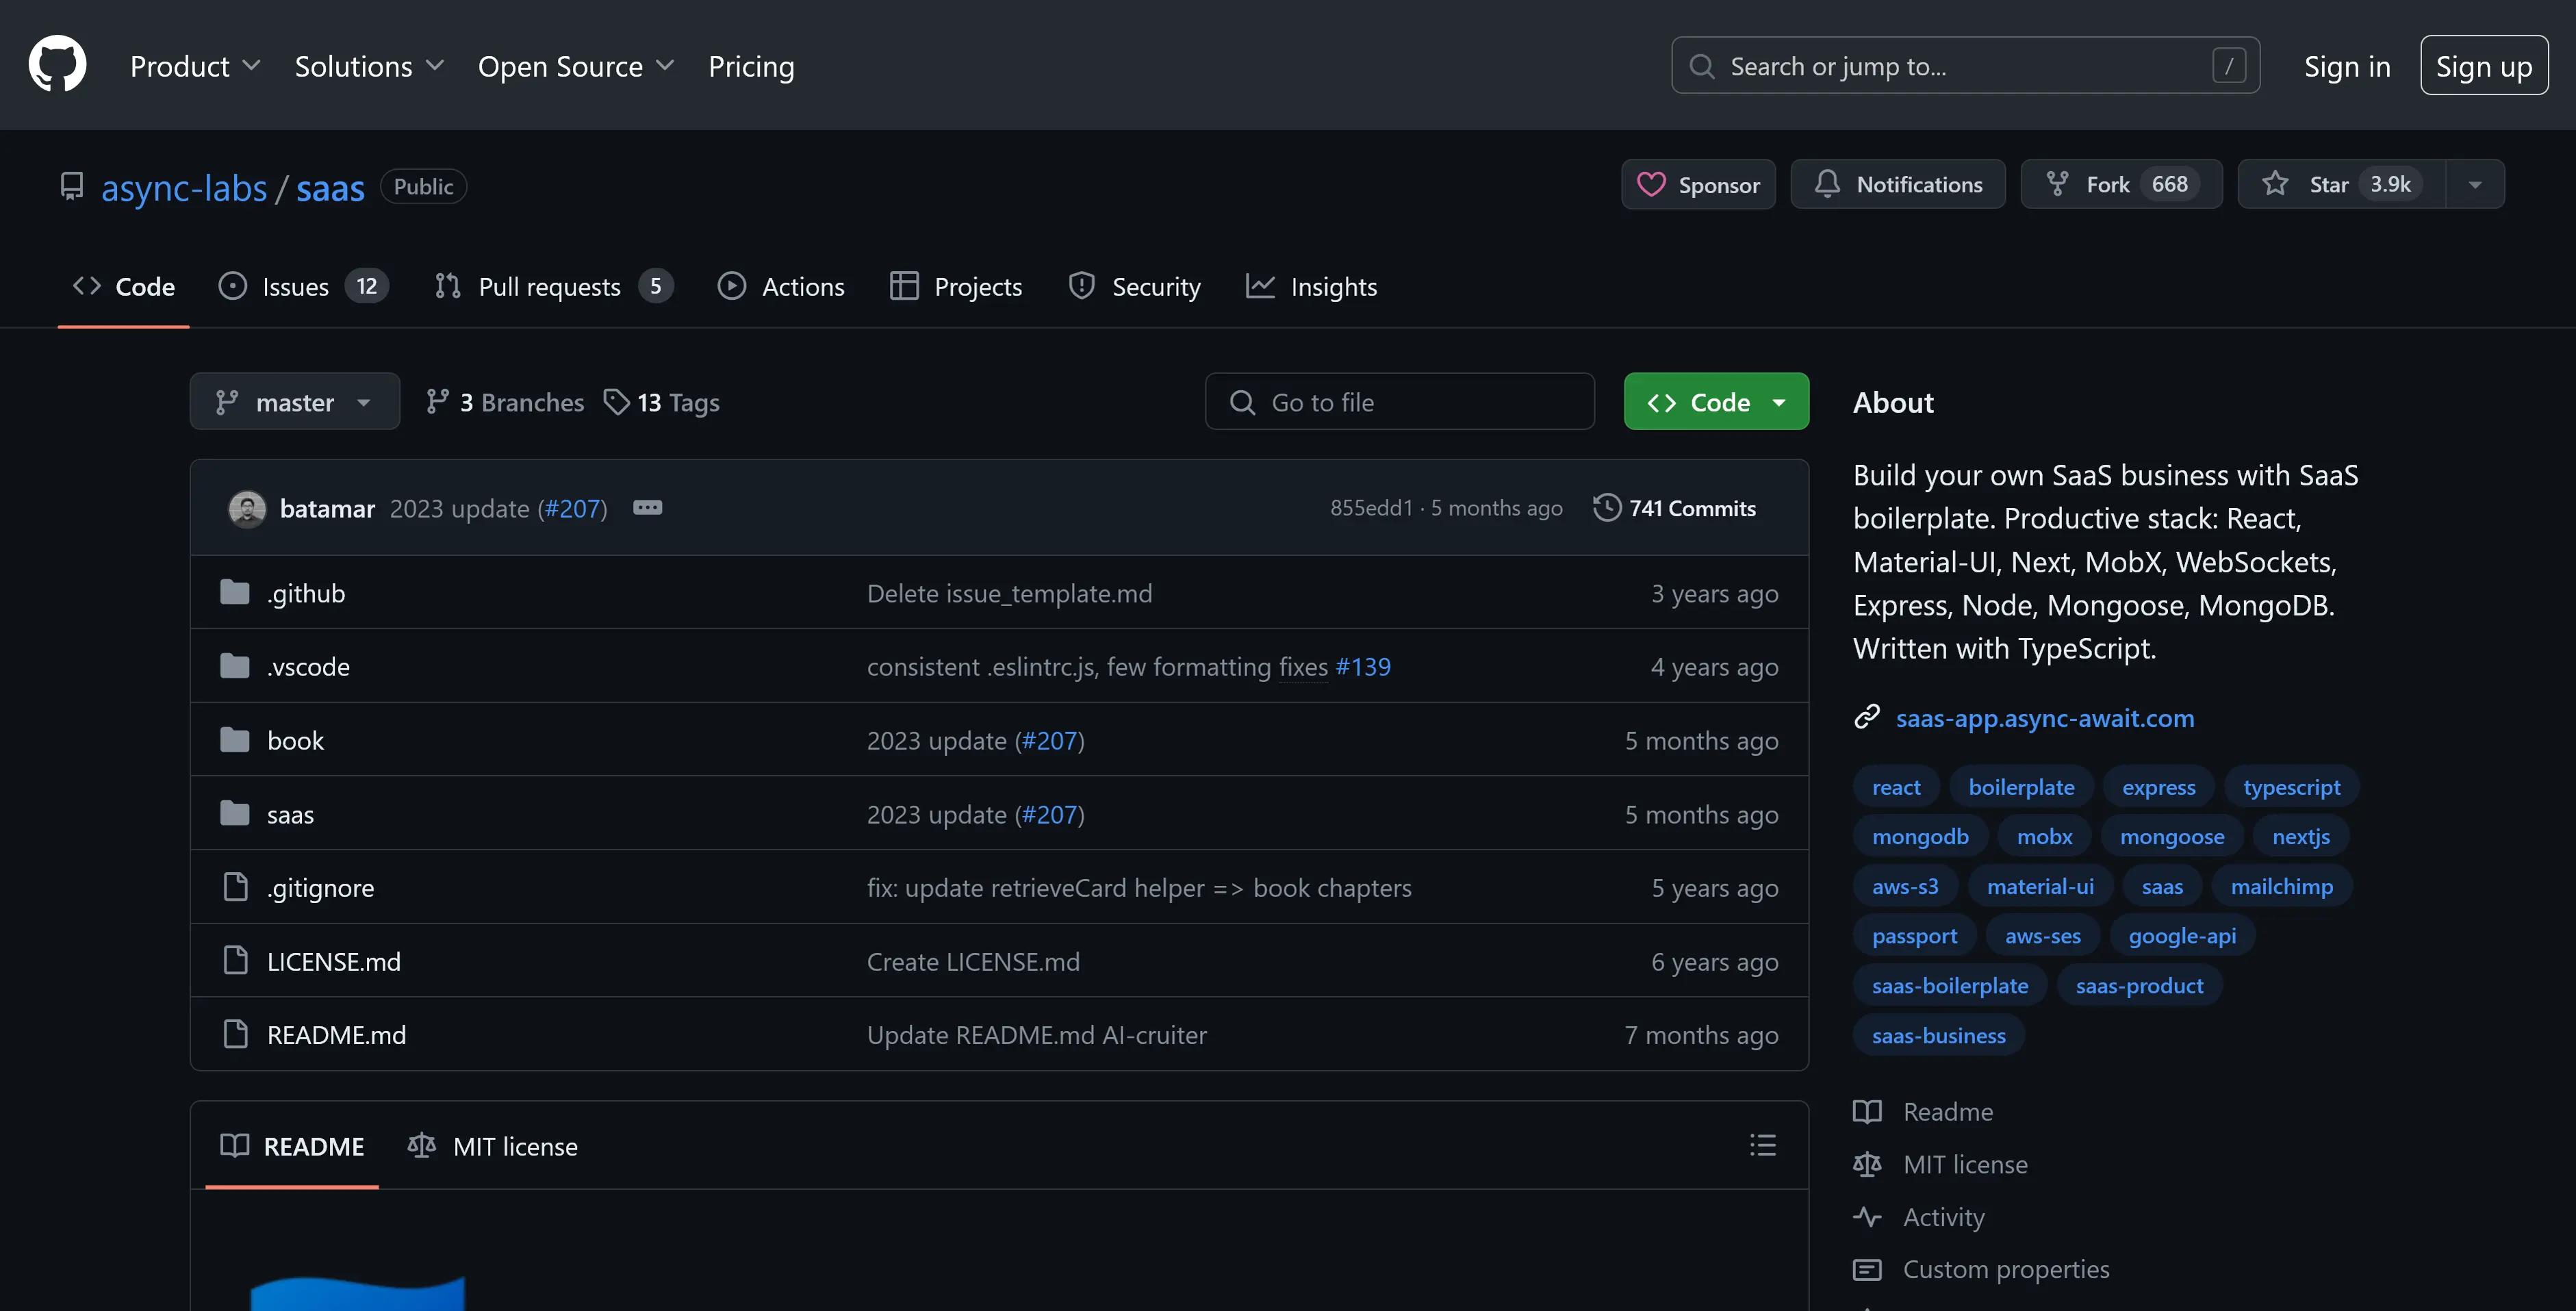The height and width of the screenshot is (1311, 2576).
Task: Click the Fork count 668
Action: click(x=2169, y=184)
